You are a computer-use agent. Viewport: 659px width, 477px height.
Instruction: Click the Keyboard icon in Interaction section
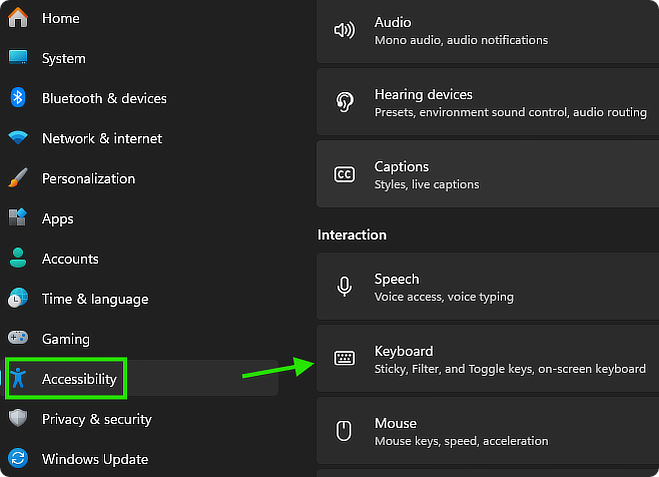point(344,358)
